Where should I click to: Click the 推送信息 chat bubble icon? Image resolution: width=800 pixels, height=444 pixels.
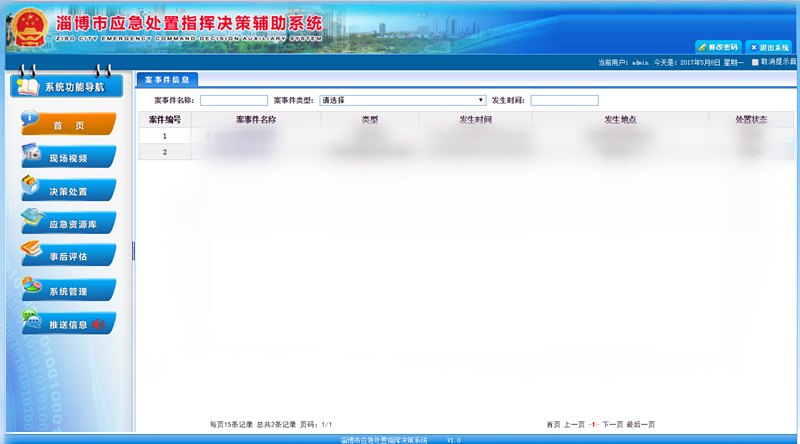pos(31,321)
